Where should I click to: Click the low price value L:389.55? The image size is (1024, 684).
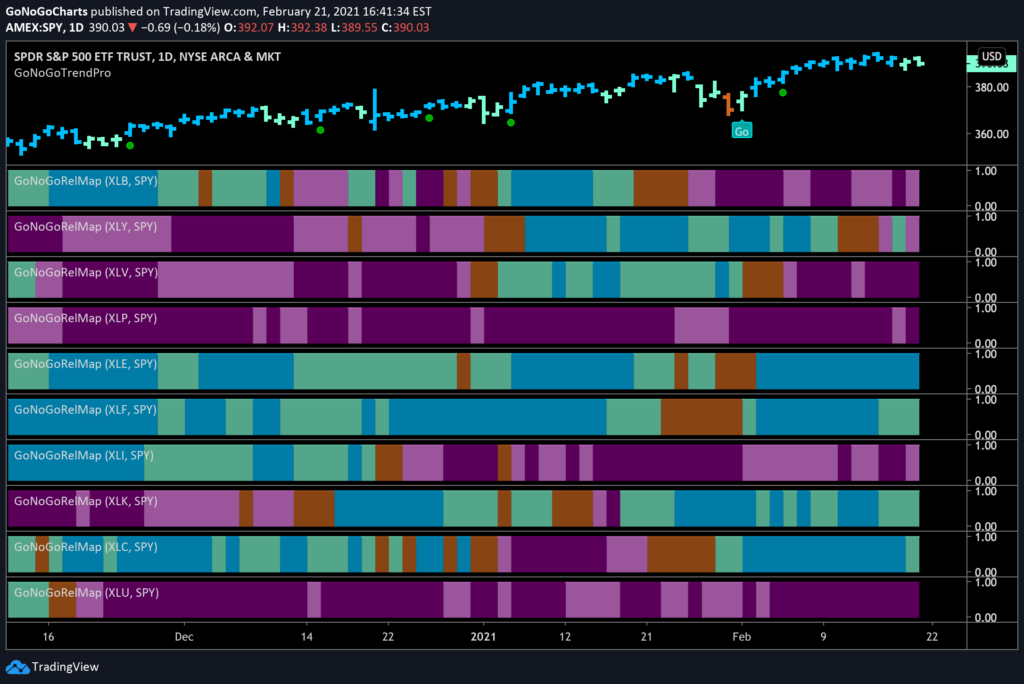(353, 27)
